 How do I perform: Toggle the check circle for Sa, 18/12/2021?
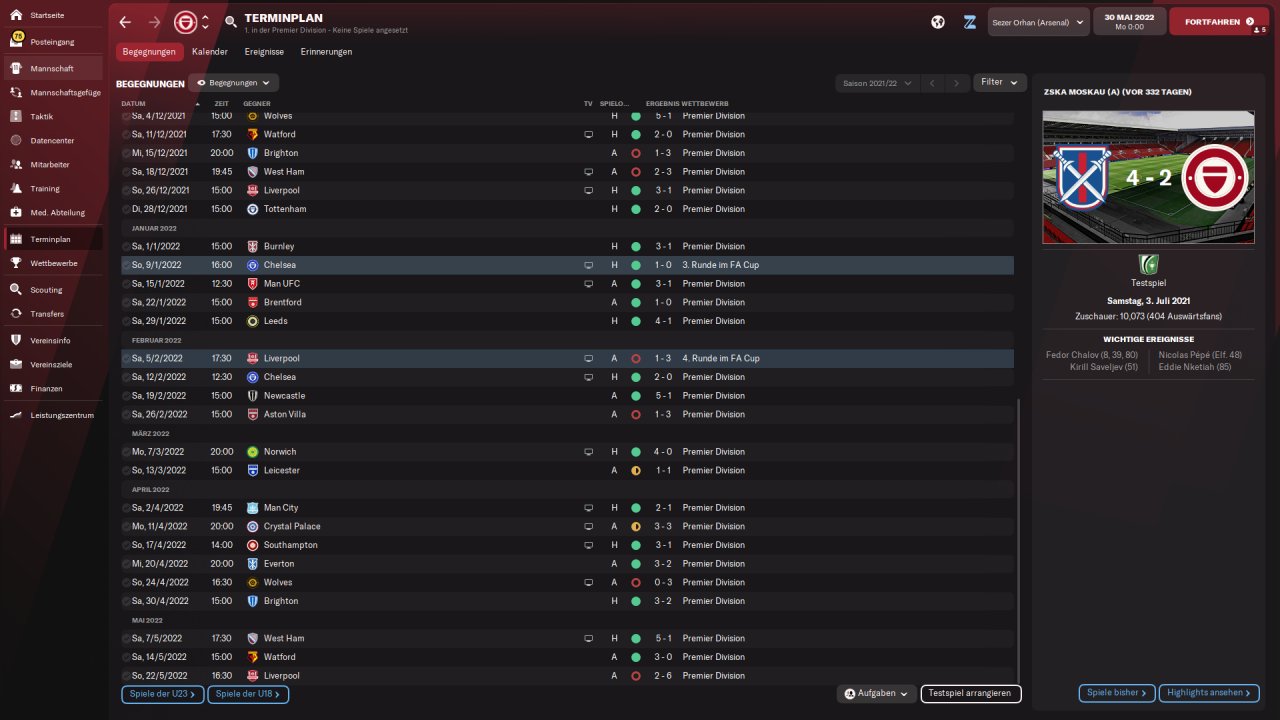tap(126, 172)
